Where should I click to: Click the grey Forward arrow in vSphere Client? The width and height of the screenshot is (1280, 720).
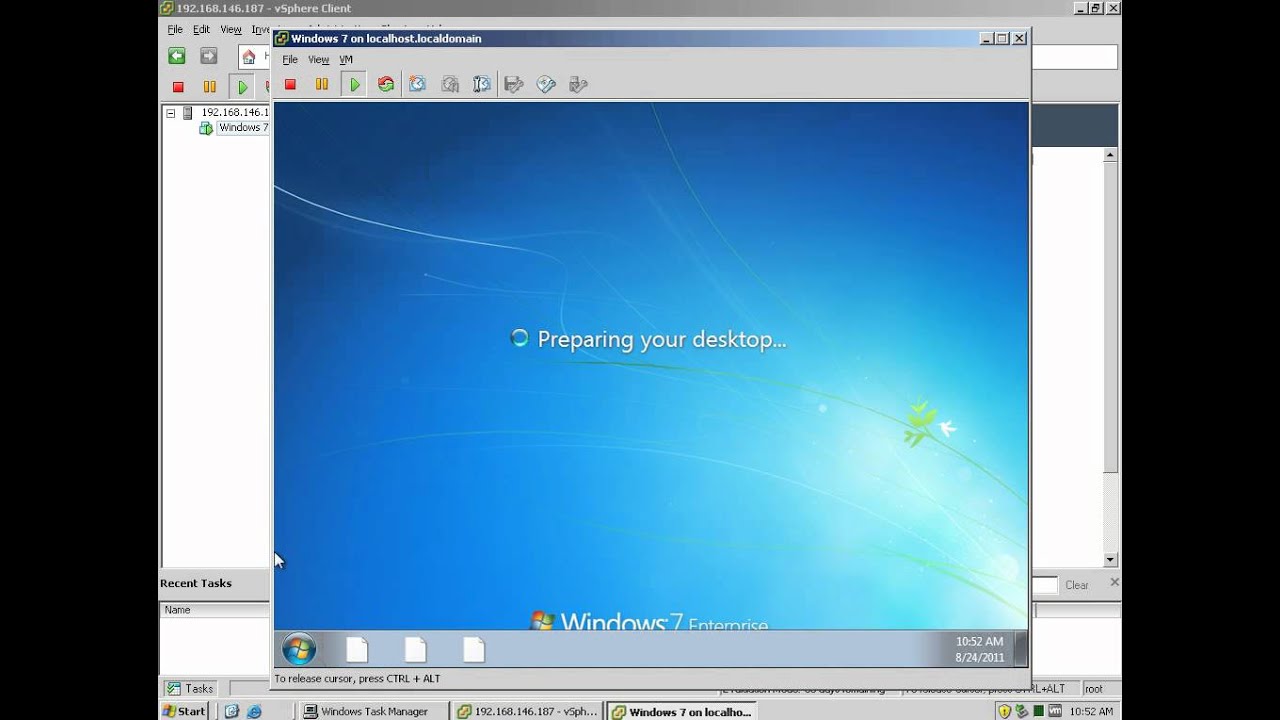click(x=208, y=57)
